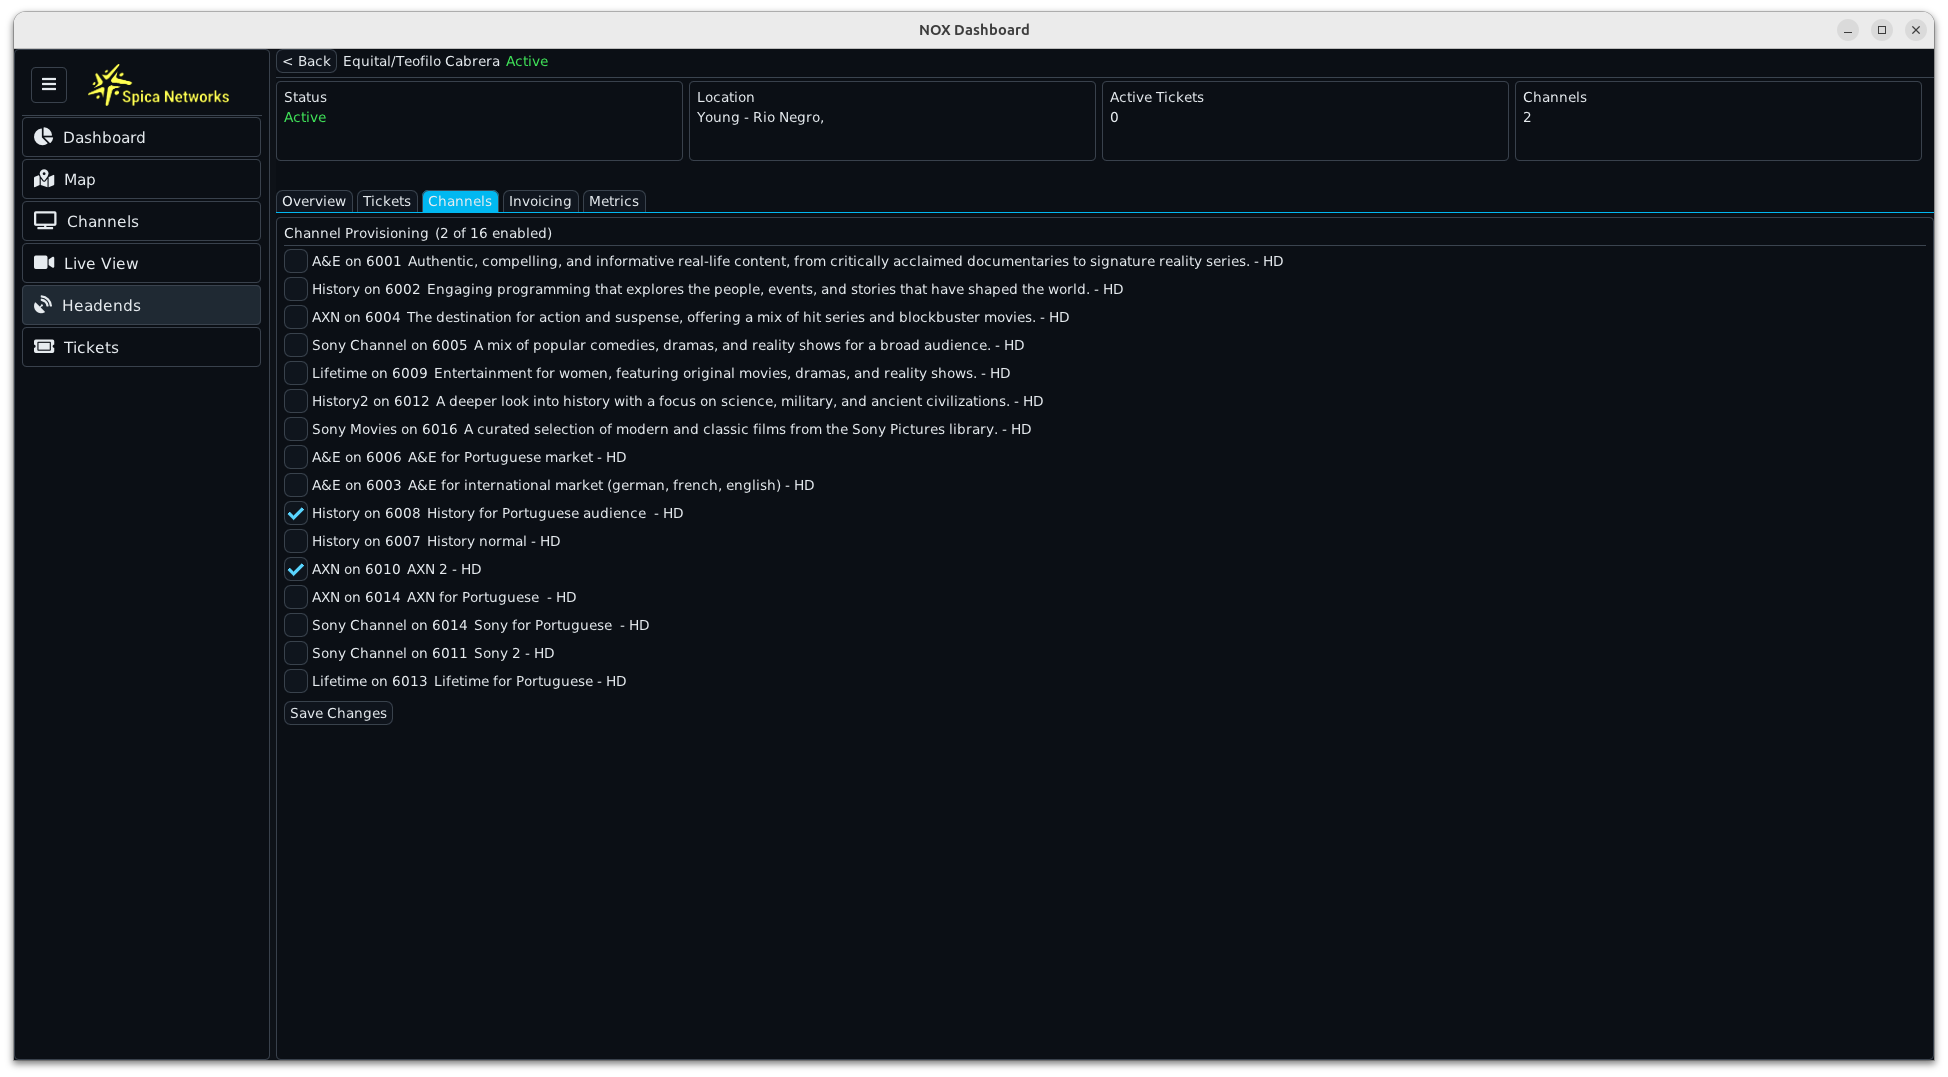Screen dimensions: 1948x1077
Task: Enable AXN on 6014 Portuguese checkbox
Action: 296,597
